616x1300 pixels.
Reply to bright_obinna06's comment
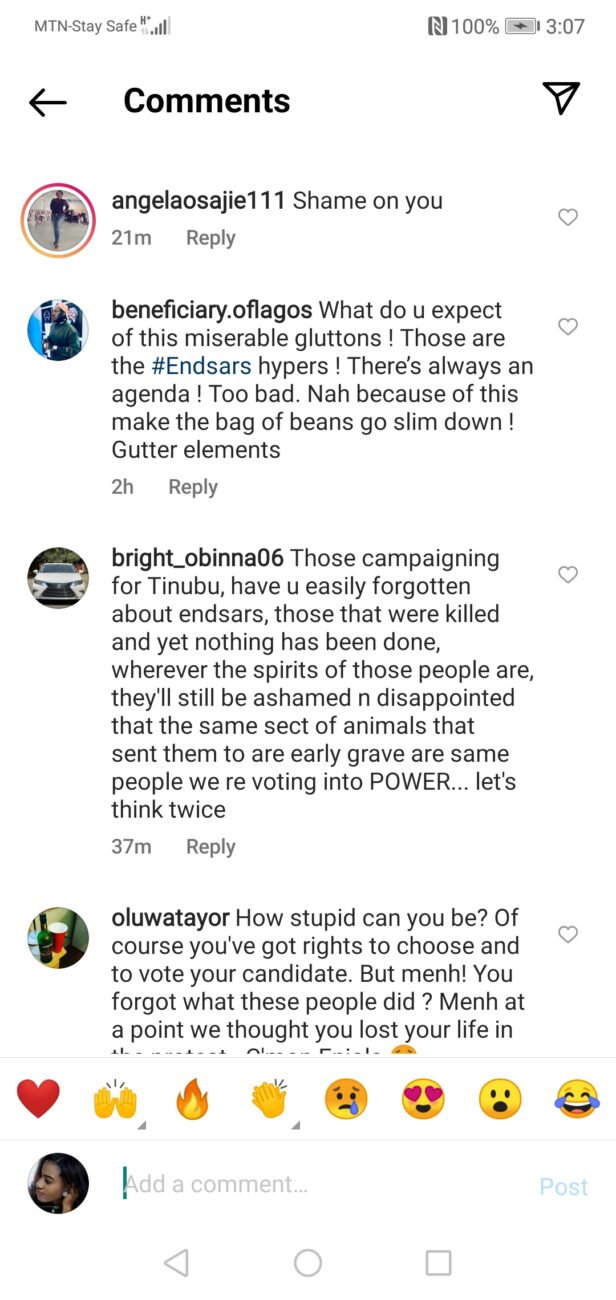click(210, 847)
